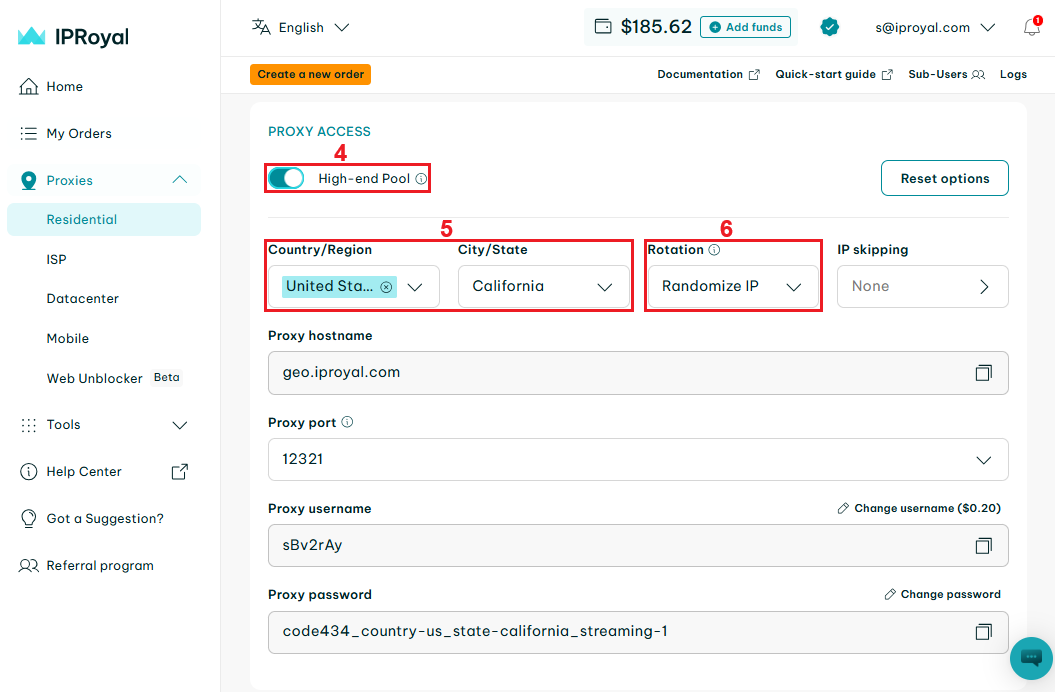Copy the proxy password with copy icon

pyautogui.click(x=983, y=632)
